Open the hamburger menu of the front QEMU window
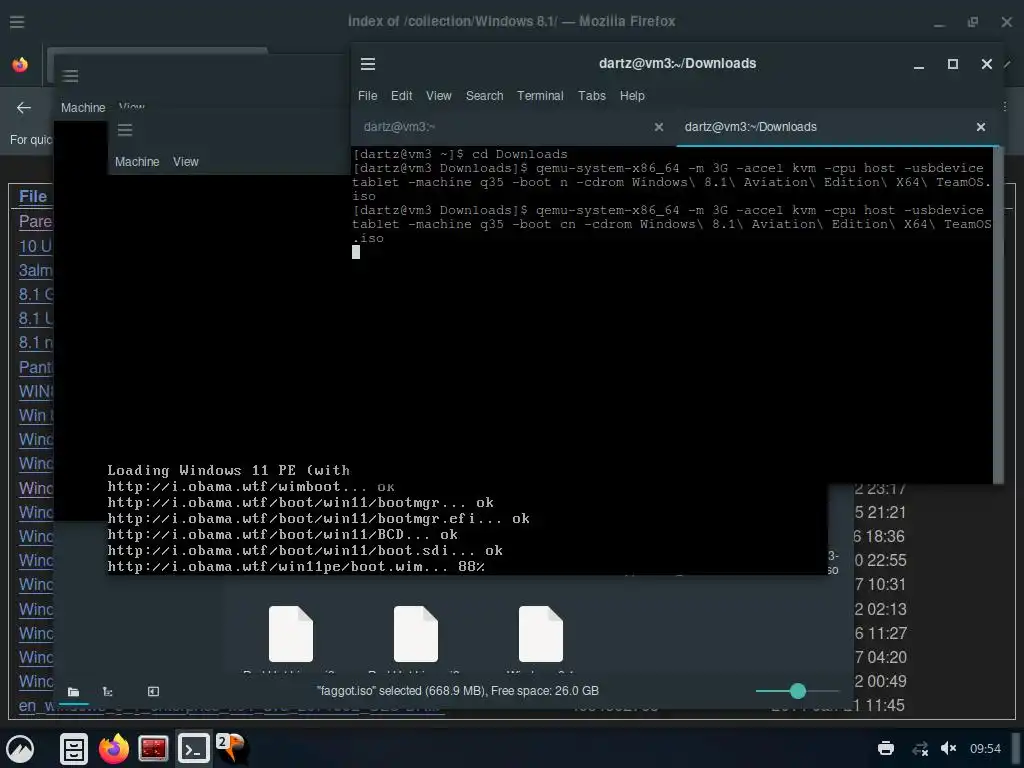This screenshot has width=1024, height=768. tap(125, 130)
